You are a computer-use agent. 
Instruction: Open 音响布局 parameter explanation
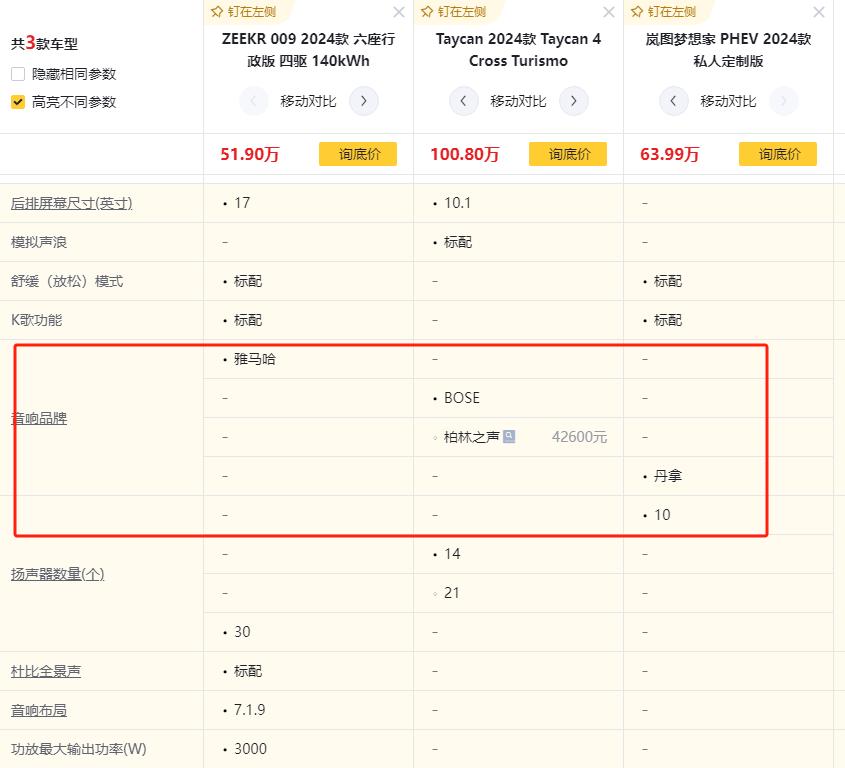39,710
